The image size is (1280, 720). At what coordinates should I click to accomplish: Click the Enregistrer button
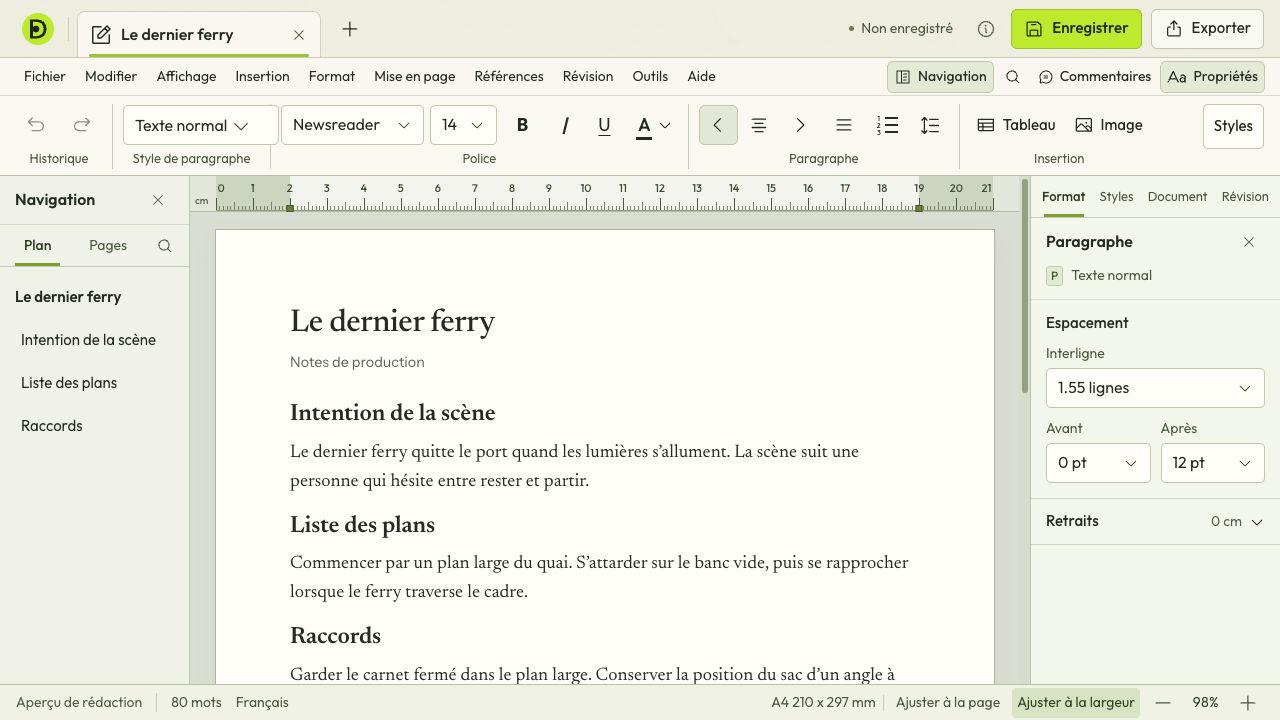[x=1077, y=29]
